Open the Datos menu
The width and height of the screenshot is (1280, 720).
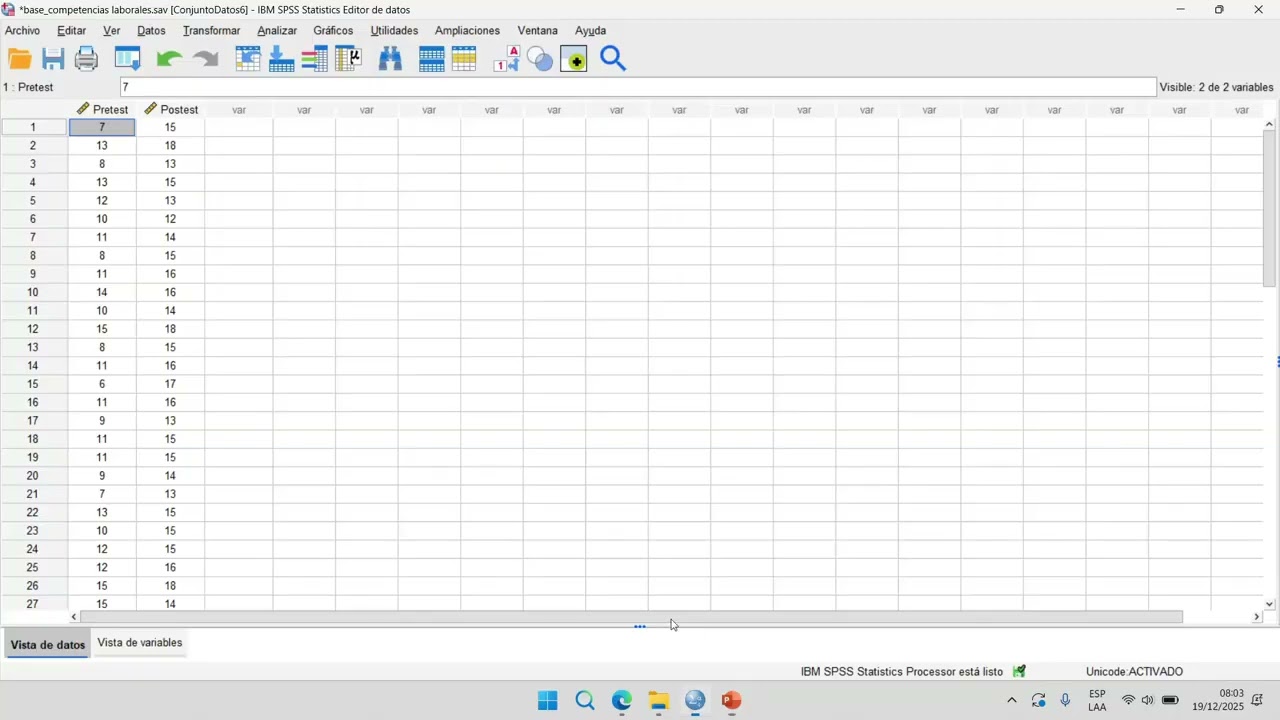tap(151, 30)
